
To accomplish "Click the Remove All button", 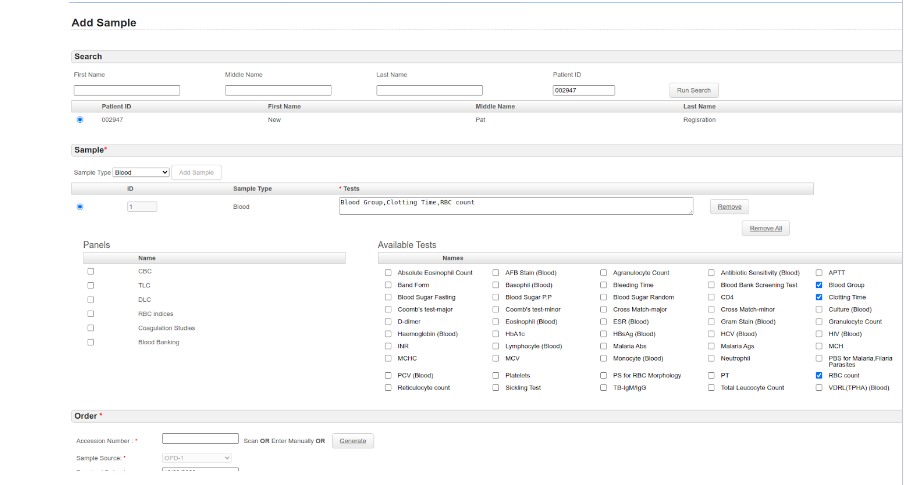I will point(766,228).
